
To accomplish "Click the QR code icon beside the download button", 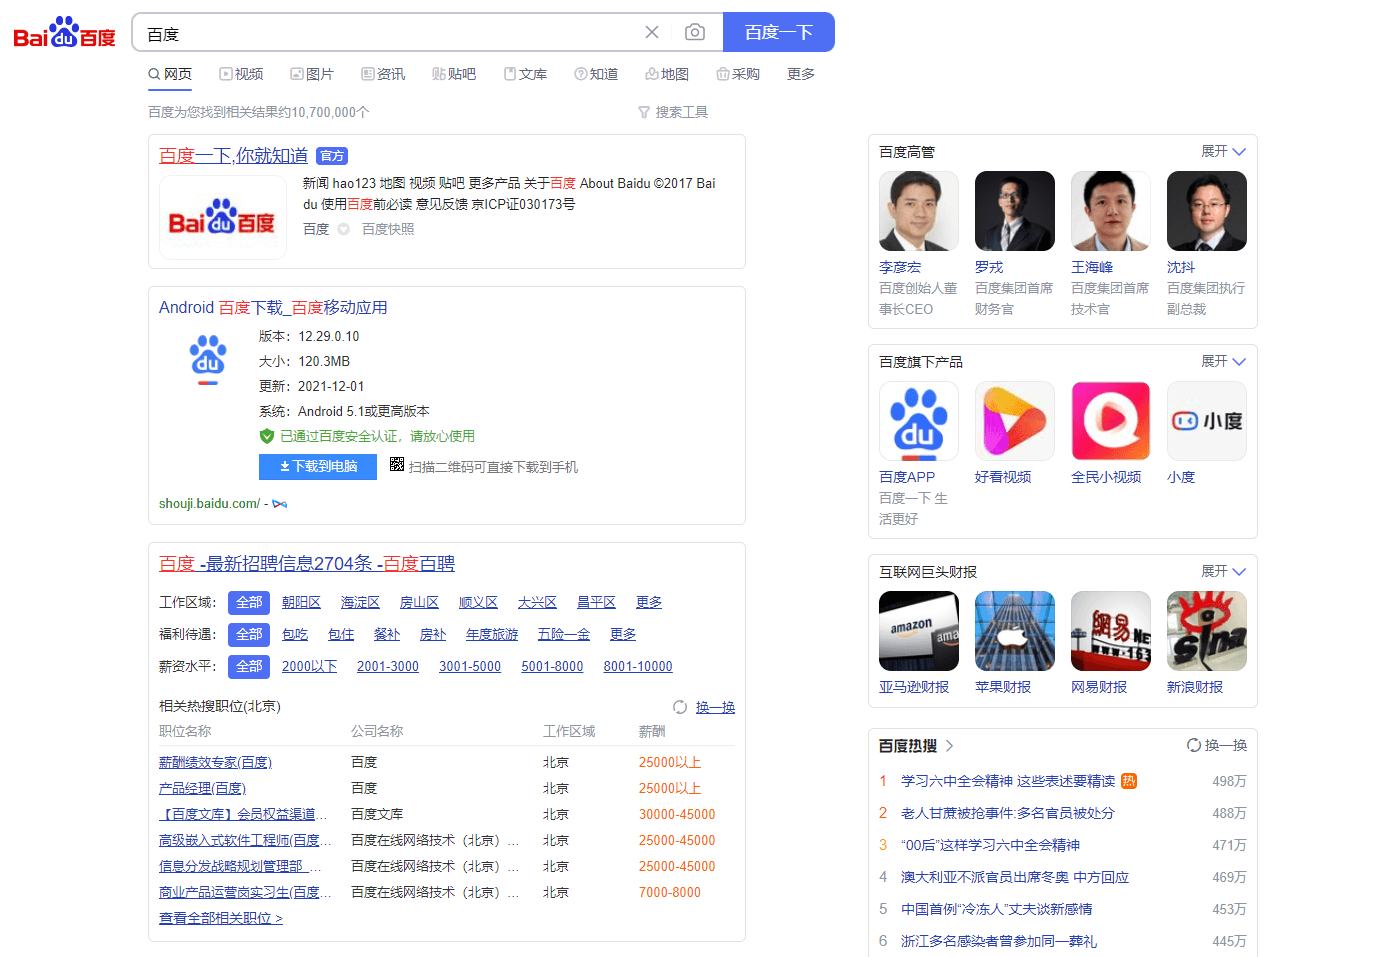I will pos(397,464).
